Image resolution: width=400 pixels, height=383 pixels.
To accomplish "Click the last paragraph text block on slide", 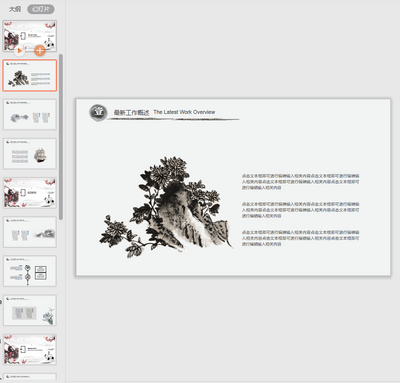I will coord(300,238).
